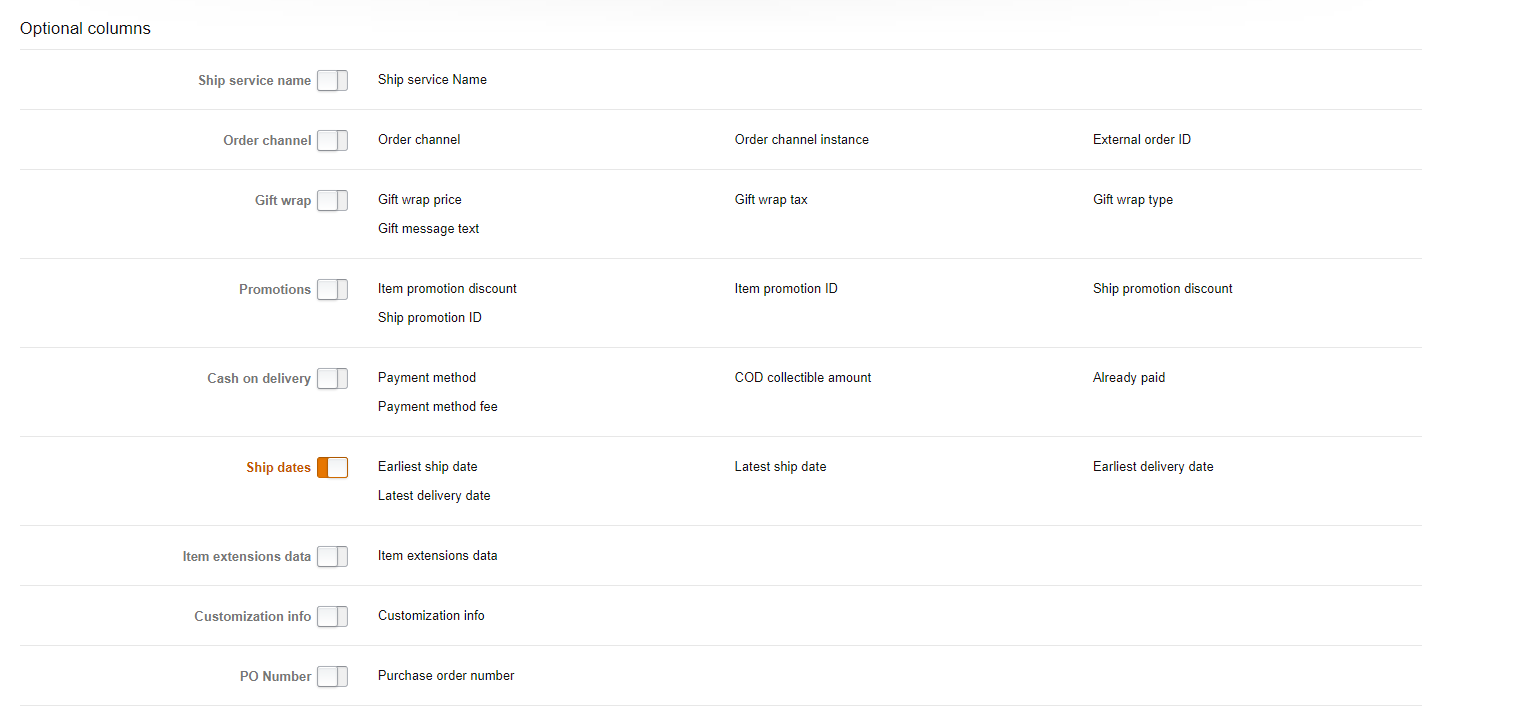Viewport: 1529px width, 706px height.
Task: Enable the Ship service name toggle
Action: pyautogui.click(x=332, y=80)
